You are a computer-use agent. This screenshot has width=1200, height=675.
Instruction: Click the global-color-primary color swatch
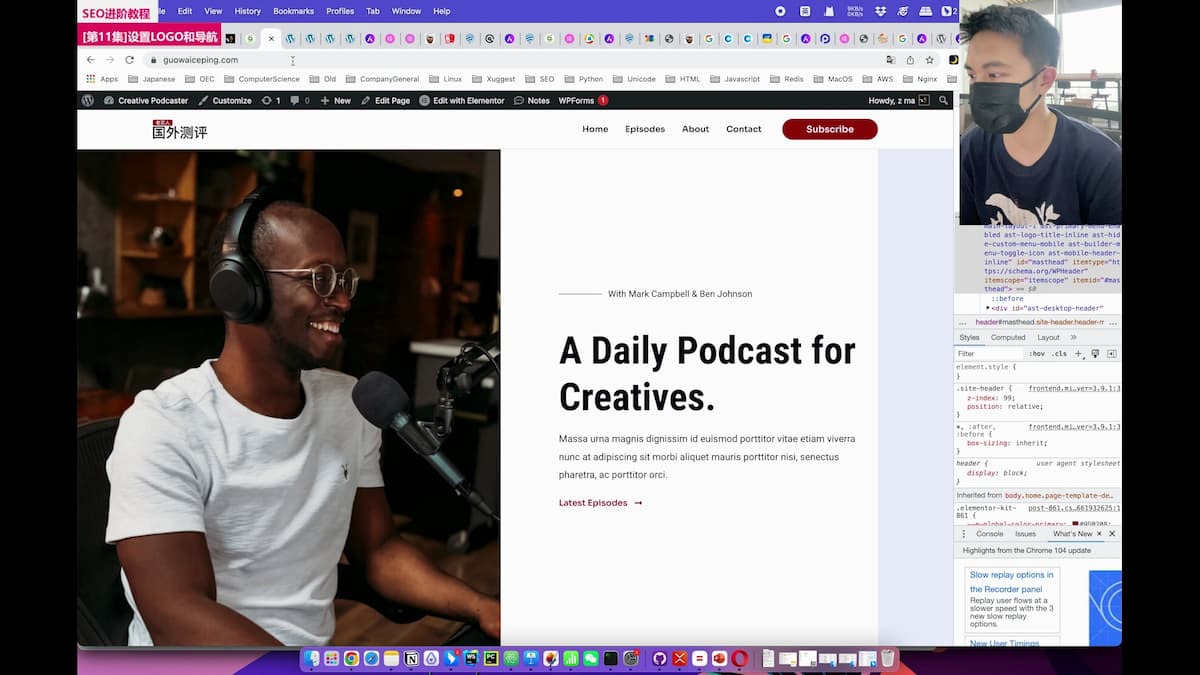click(x=1075, y=523)
